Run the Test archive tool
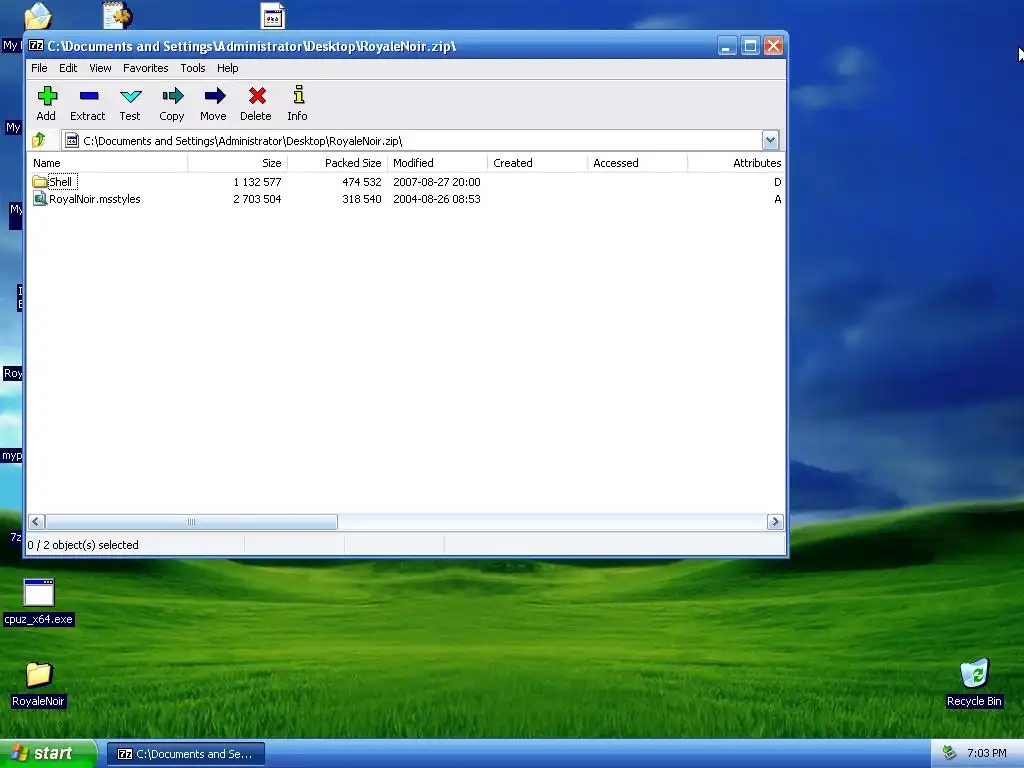Viewport: 1024px width, 768px height. (131, 97)
